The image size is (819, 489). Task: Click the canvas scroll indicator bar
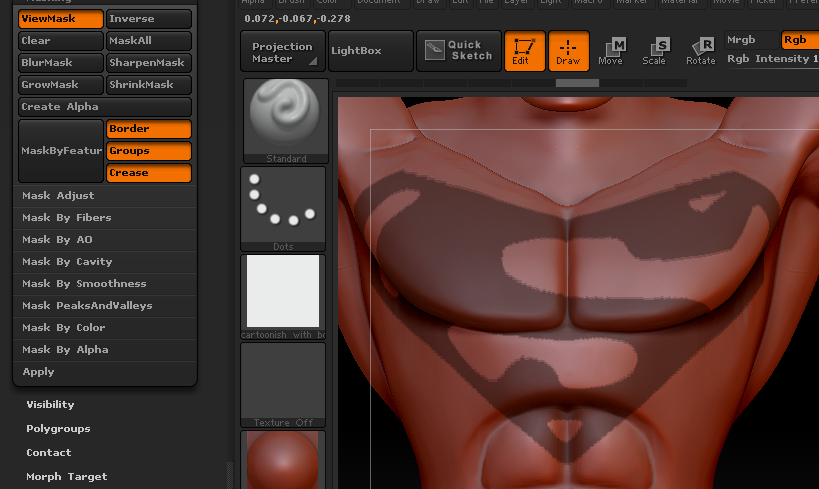577,83
